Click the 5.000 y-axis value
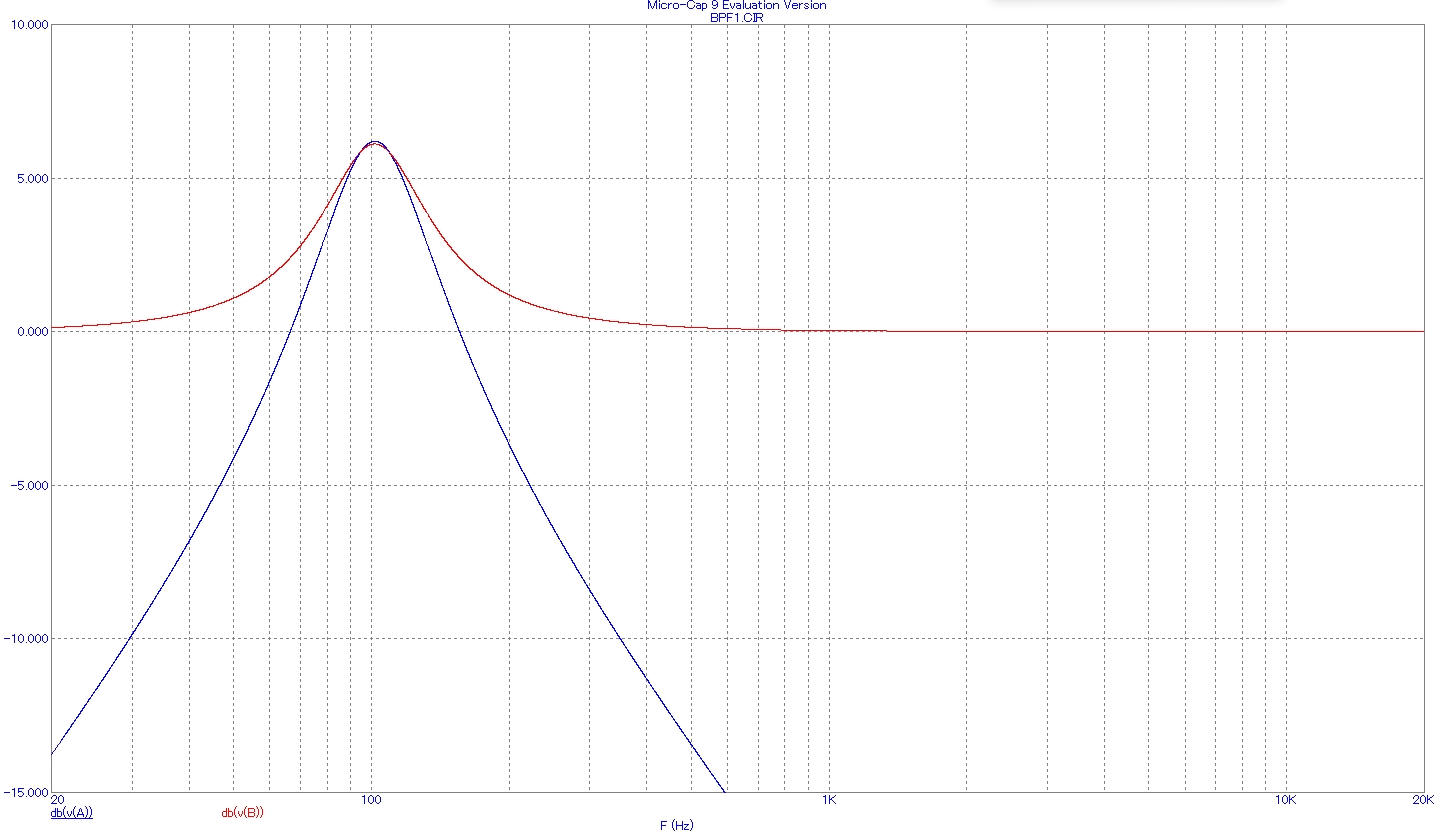The height and width of the screenshot is (834, 1436). pos(33,179)
